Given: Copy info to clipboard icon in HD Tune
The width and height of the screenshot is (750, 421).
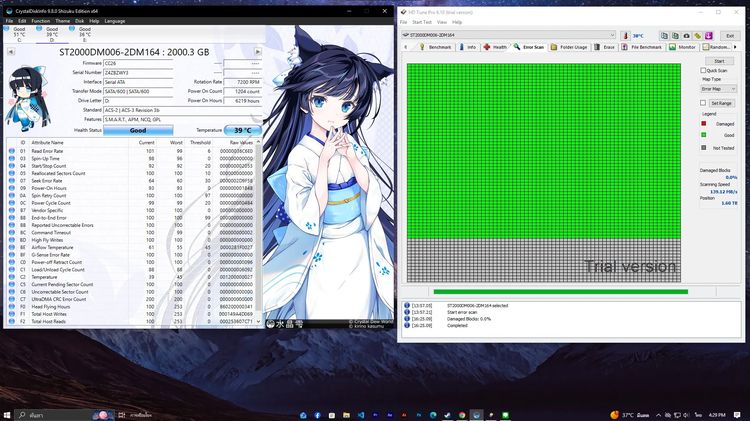Looking at the screenshot, I should click(664, 35).
